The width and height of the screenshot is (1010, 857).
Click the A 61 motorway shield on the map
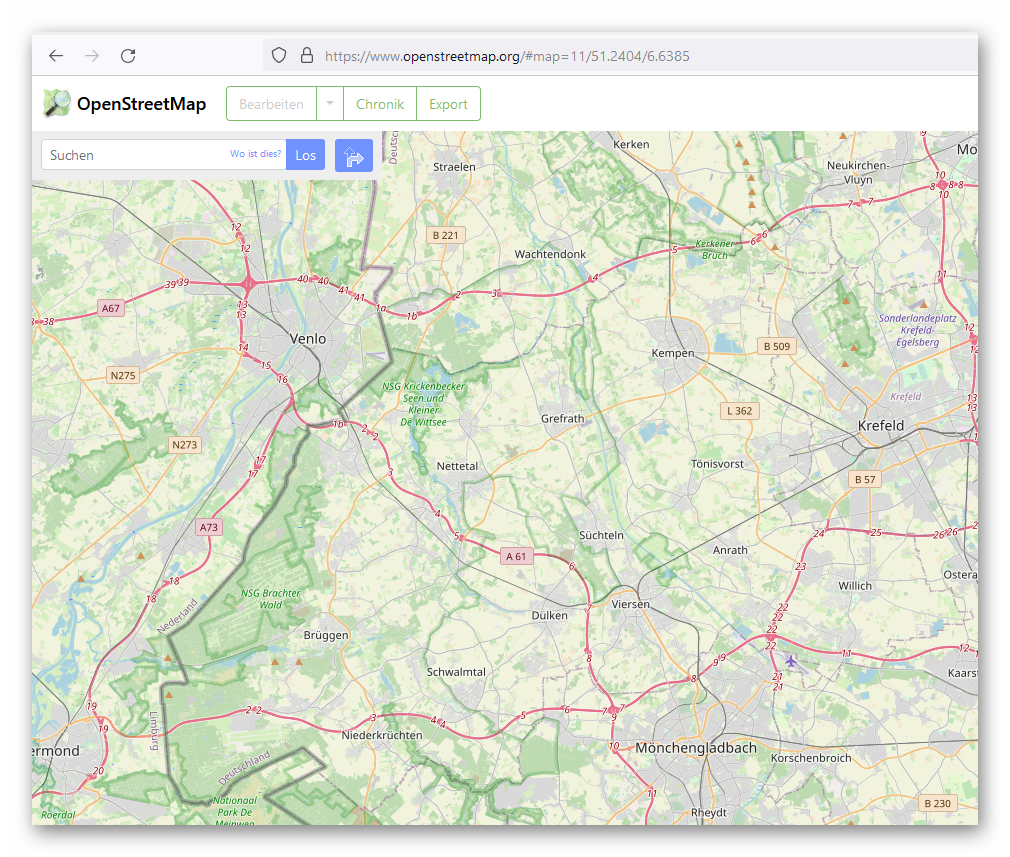pyautogui.click(x=516, y=556)
